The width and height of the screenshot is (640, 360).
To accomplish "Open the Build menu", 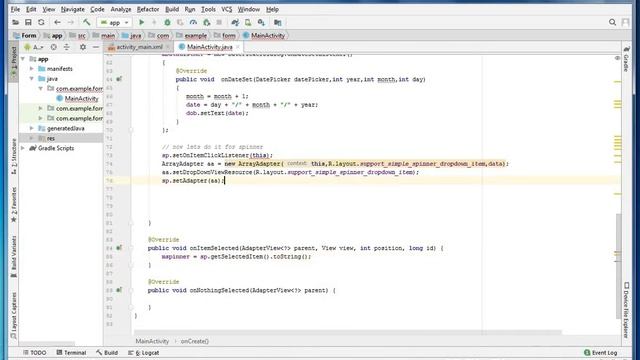I will 172,9.
